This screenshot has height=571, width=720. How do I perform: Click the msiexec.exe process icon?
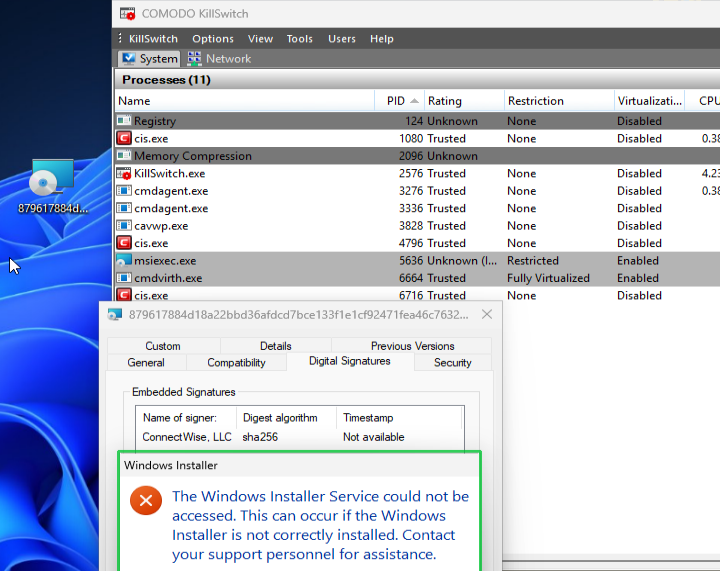(x=124, y=261)
